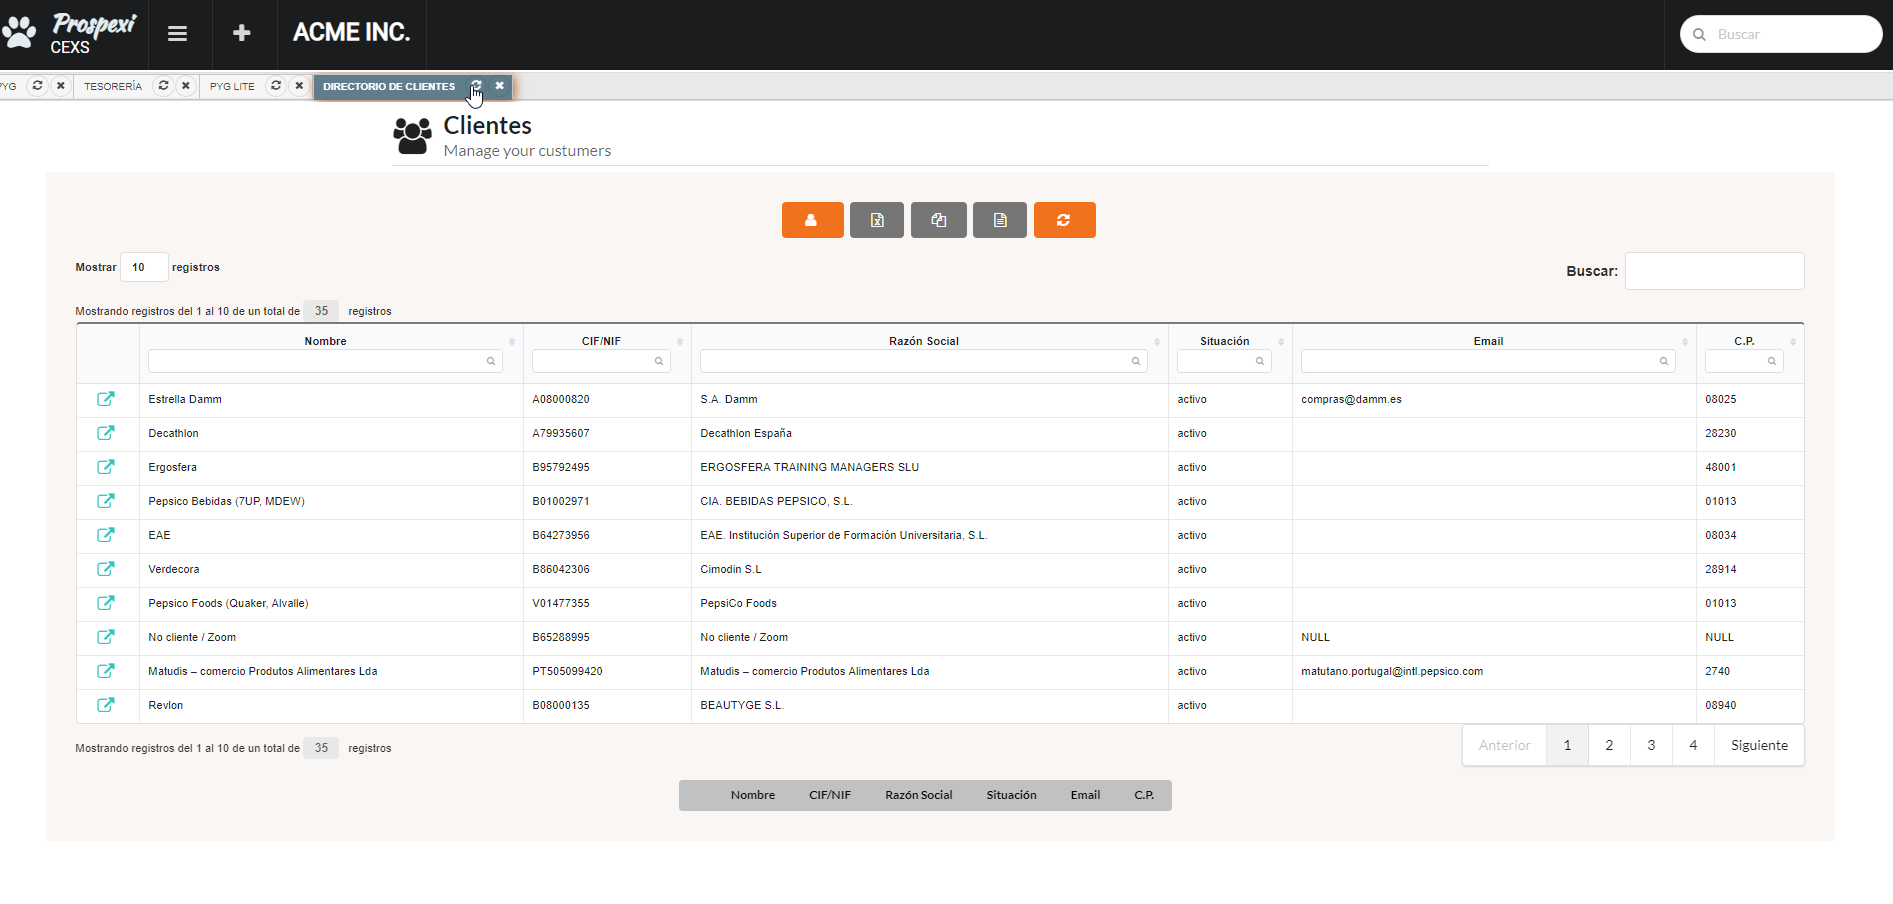Refresh the Tesorería tab
1893x904 pixels.
point(163,86)
